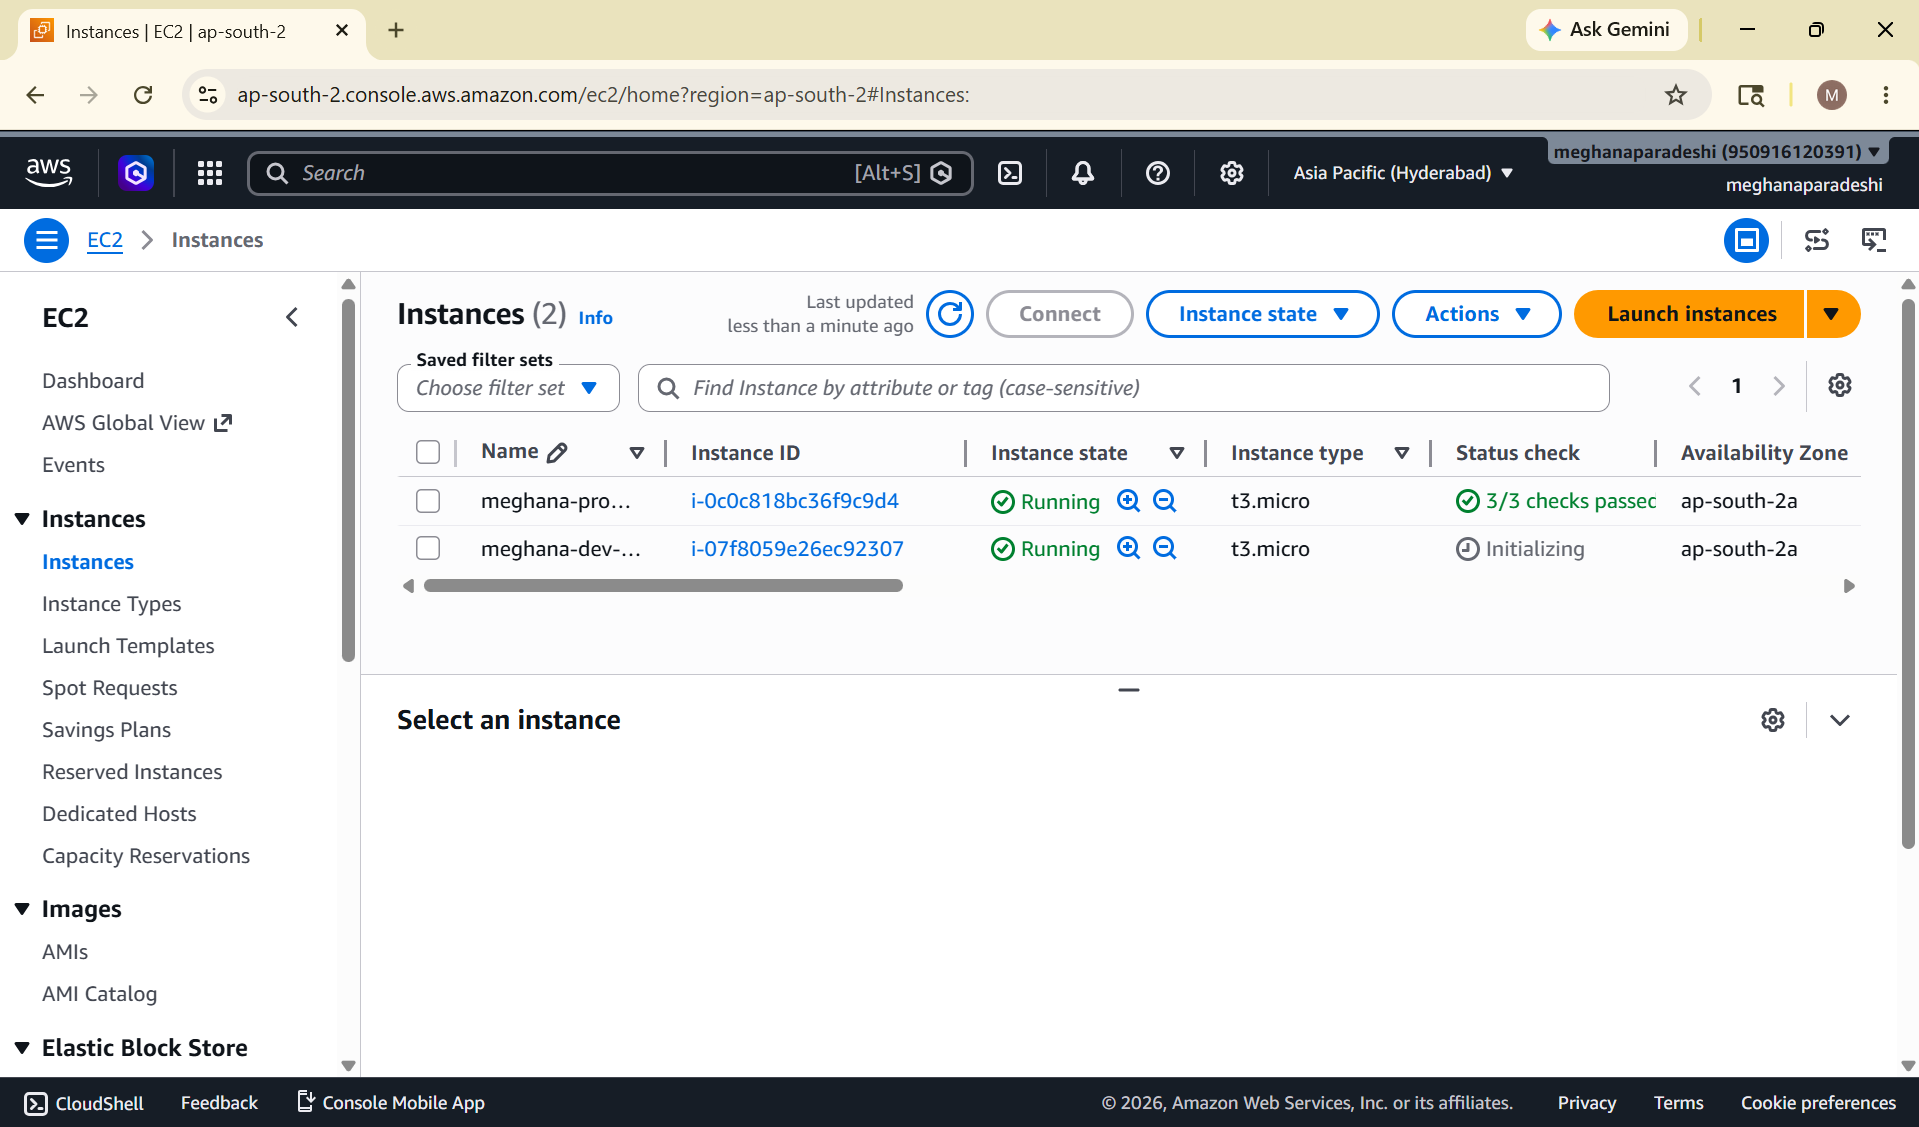Zoom in filter for meghana-dev Running state
Image resolution: width=1919 pixels, height=1127 pixels.
[1129, 548]
